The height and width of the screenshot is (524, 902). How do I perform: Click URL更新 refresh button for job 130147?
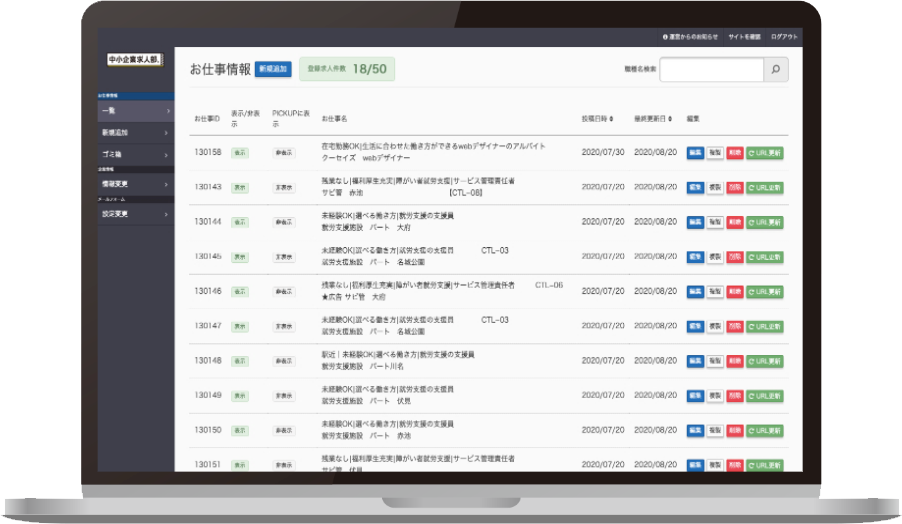tap(765, 326)
